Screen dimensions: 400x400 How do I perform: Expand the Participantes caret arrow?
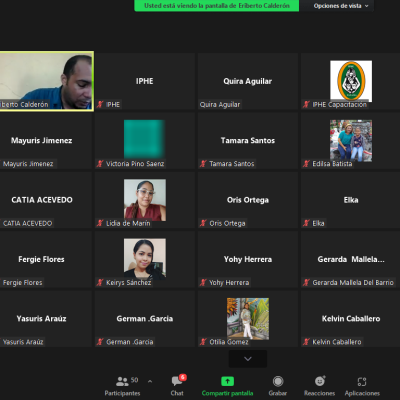point(150,381)
